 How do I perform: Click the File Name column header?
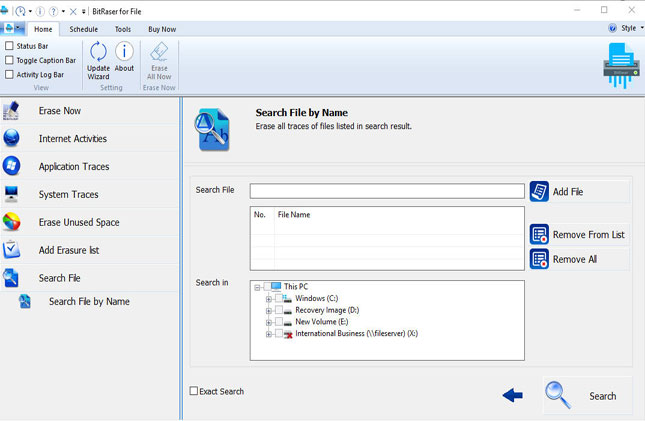click(294, 214)
